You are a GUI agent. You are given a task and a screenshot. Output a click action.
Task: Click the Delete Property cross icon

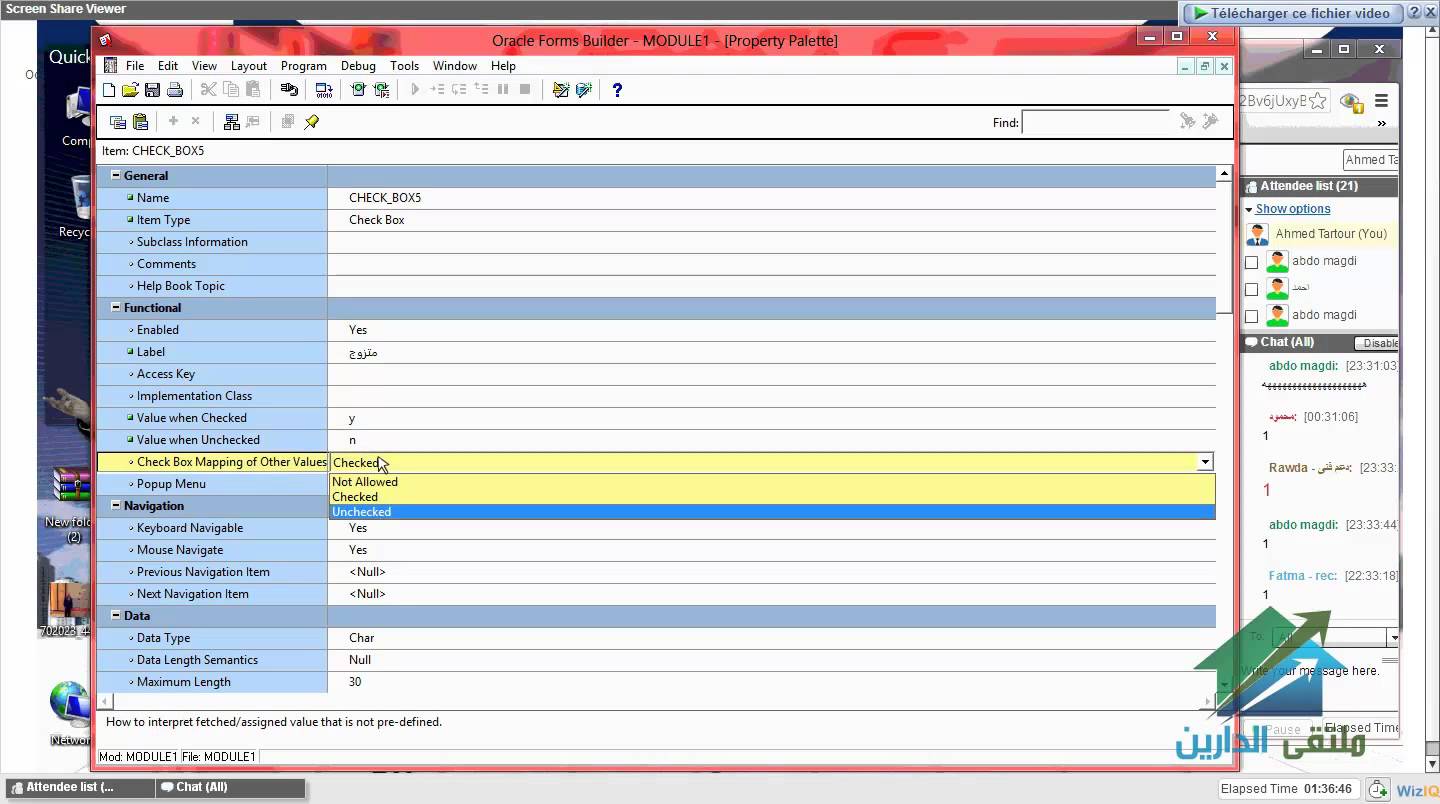coord(195,121)
